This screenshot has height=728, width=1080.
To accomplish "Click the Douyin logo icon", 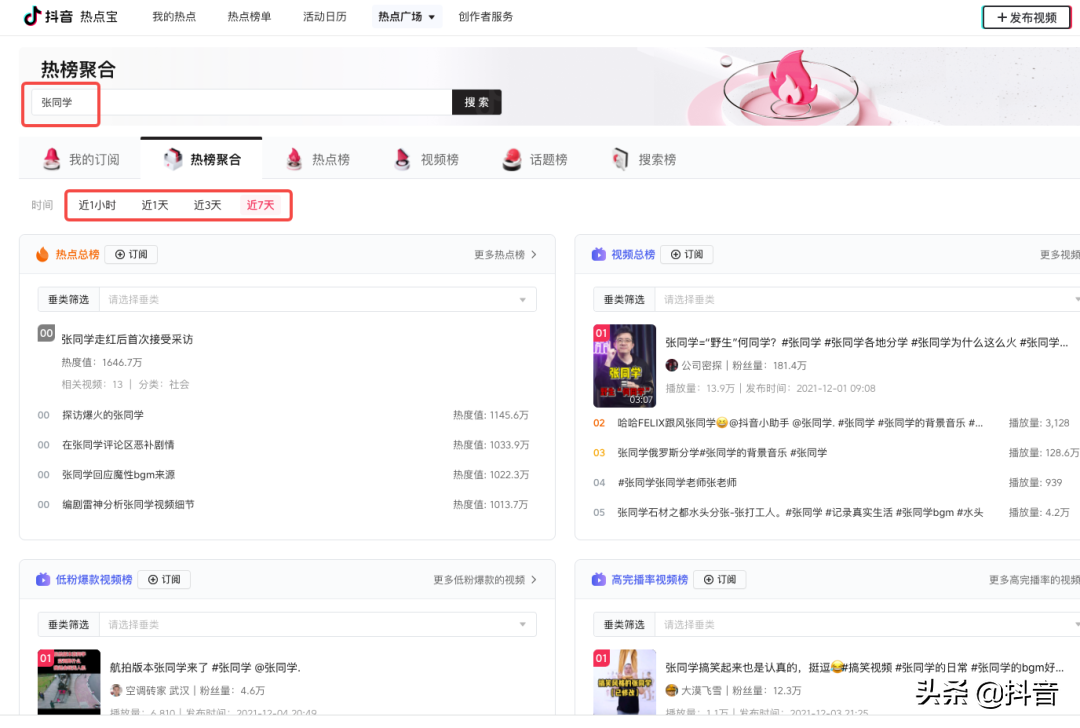I will pos(32,16).
